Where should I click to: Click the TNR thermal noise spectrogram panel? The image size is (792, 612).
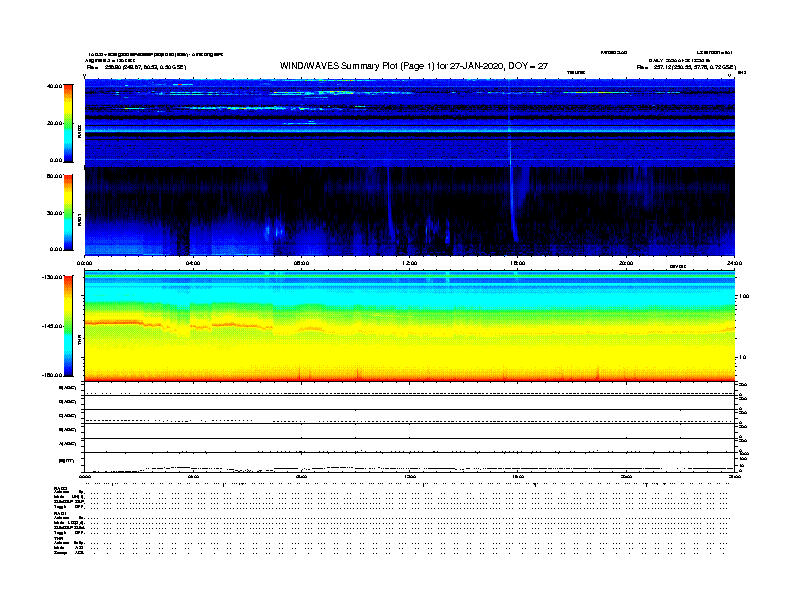coord(410,326)
